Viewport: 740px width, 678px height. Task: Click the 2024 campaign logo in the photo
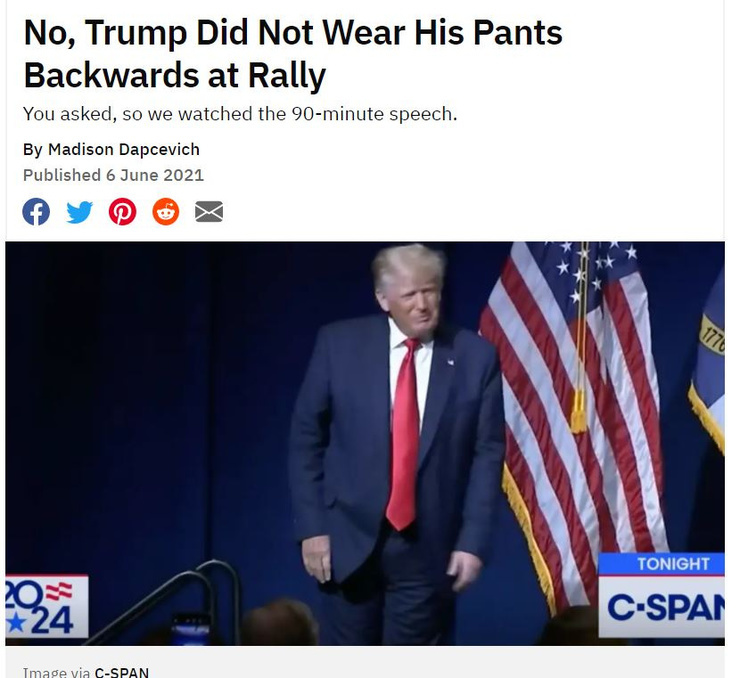(x=46, y=606)
